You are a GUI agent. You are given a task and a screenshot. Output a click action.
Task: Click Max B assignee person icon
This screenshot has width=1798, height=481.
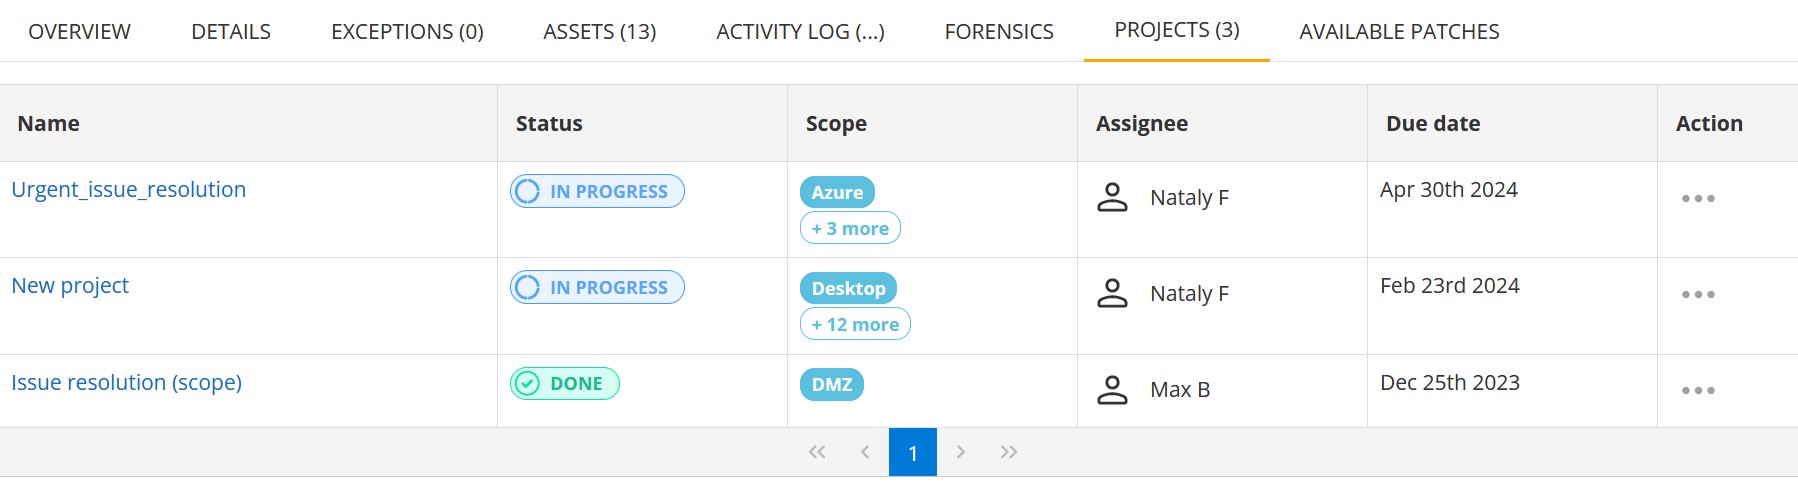[1112, 390]
